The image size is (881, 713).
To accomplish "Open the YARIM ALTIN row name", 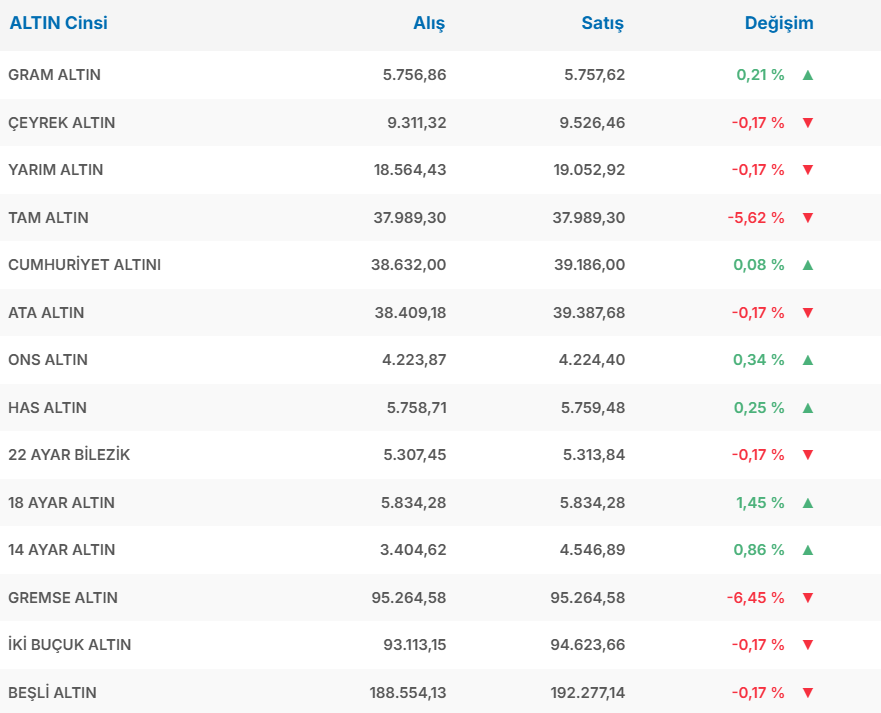I will (x=55, y=170).
